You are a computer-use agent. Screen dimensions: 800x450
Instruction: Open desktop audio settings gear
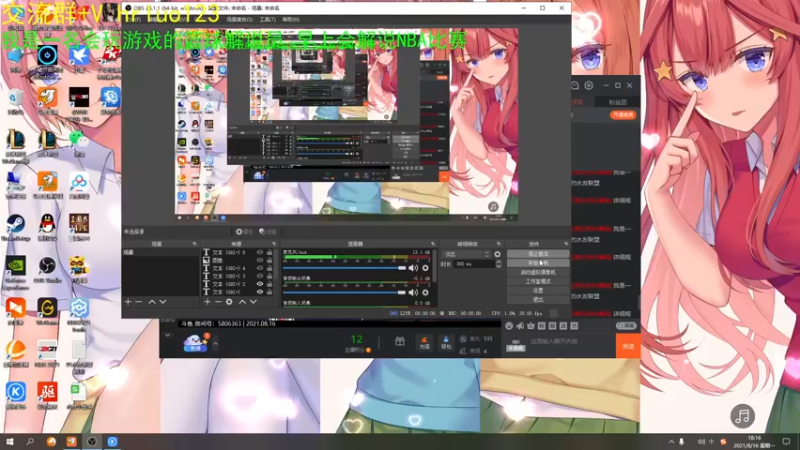[x=425, y=292]
